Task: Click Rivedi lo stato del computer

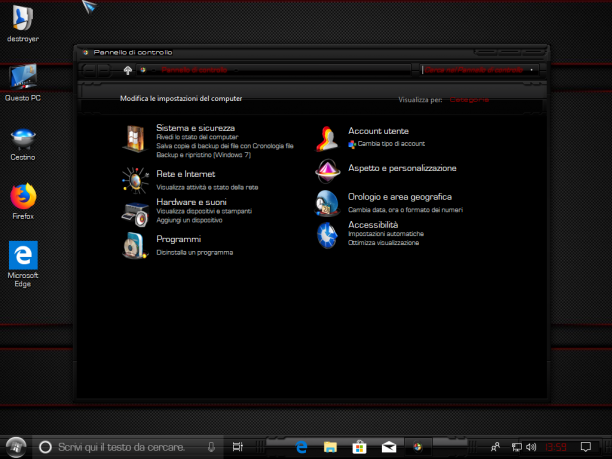Action: pyautogui.click(x=197, y=137)
